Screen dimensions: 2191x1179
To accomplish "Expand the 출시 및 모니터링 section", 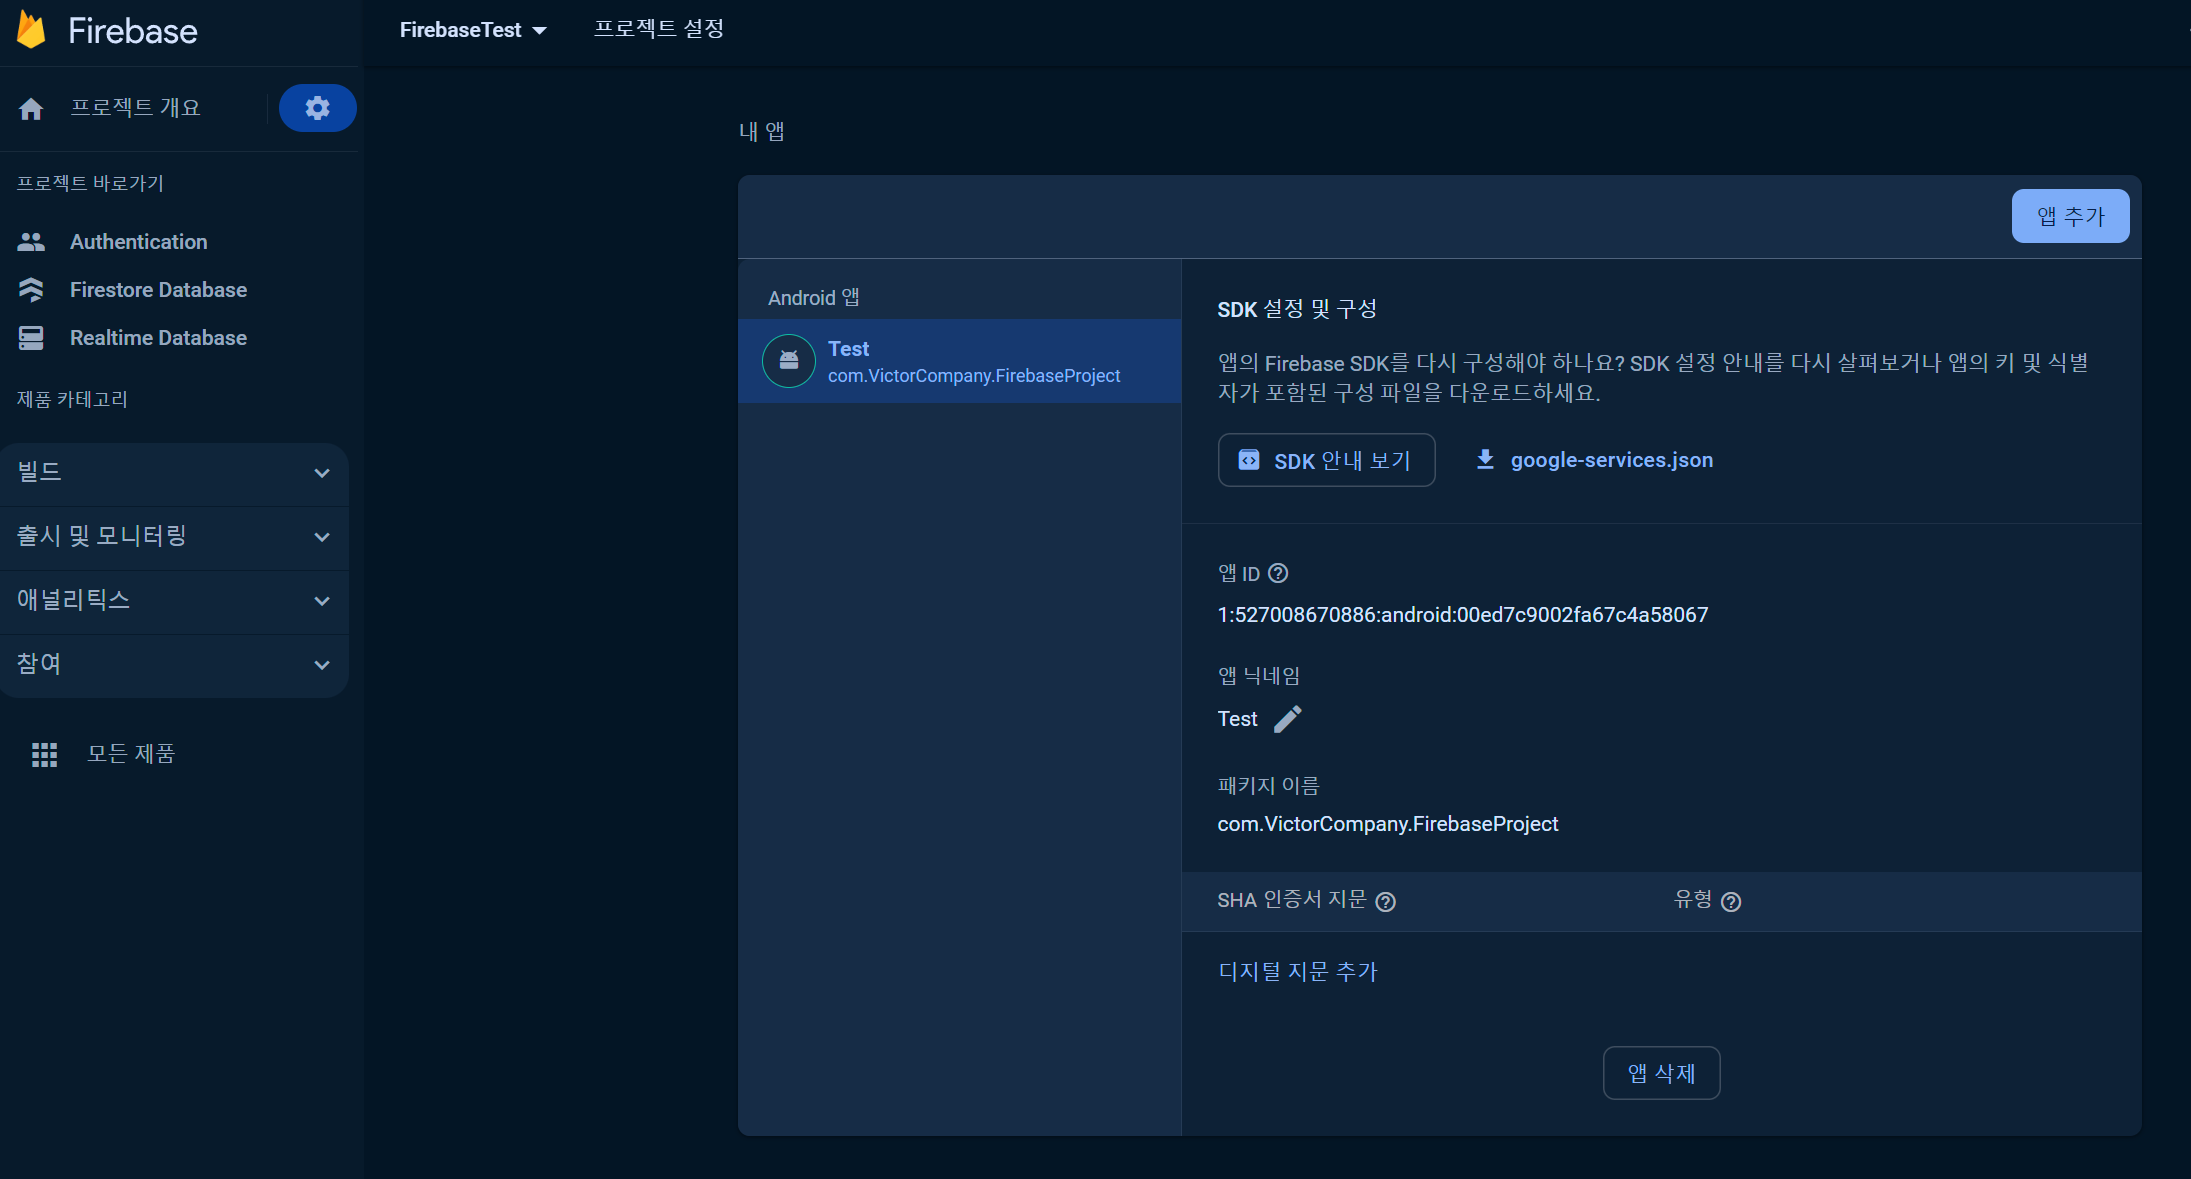I will 173,536.
